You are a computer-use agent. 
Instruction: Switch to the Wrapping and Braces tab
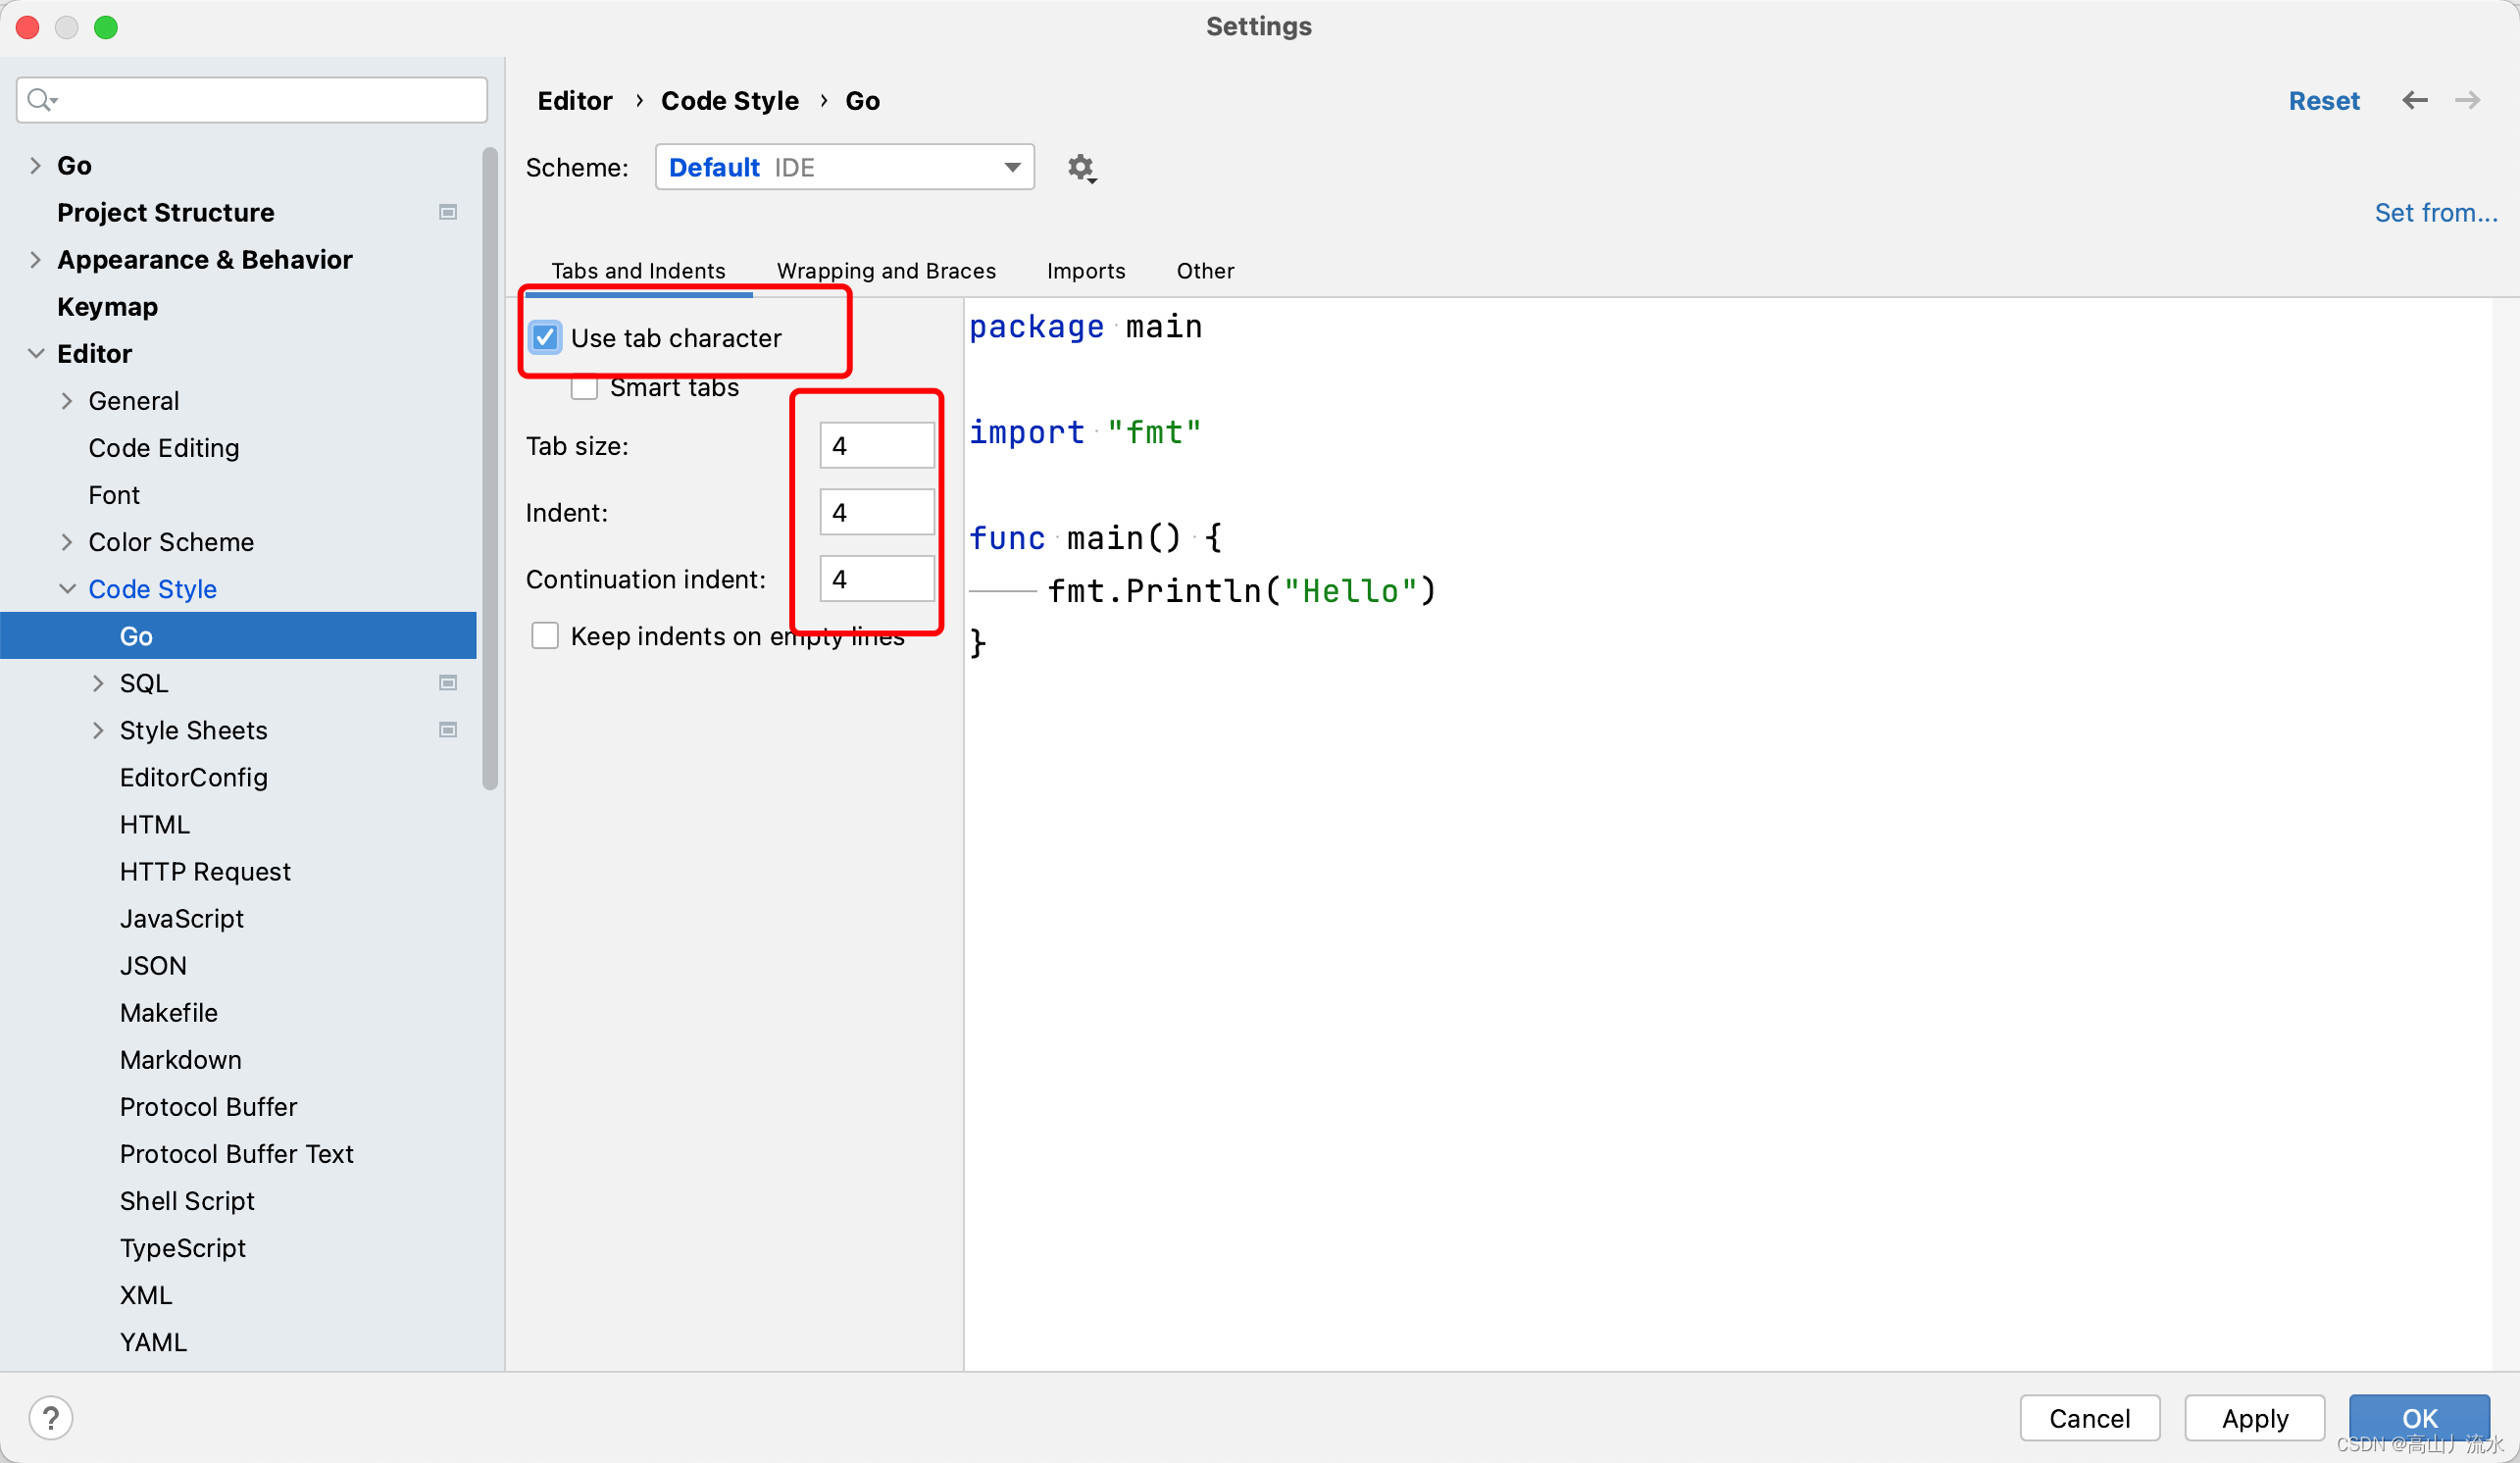(886, 270)
